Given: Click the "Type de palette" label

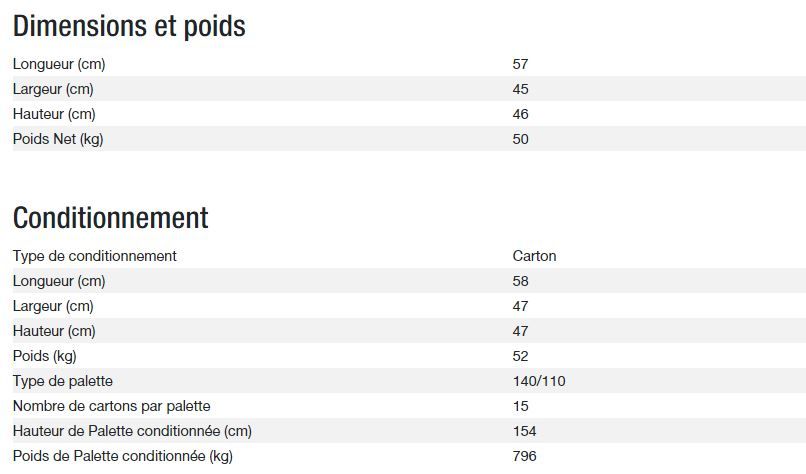Looking at the screenshot, I should [63, 381].
